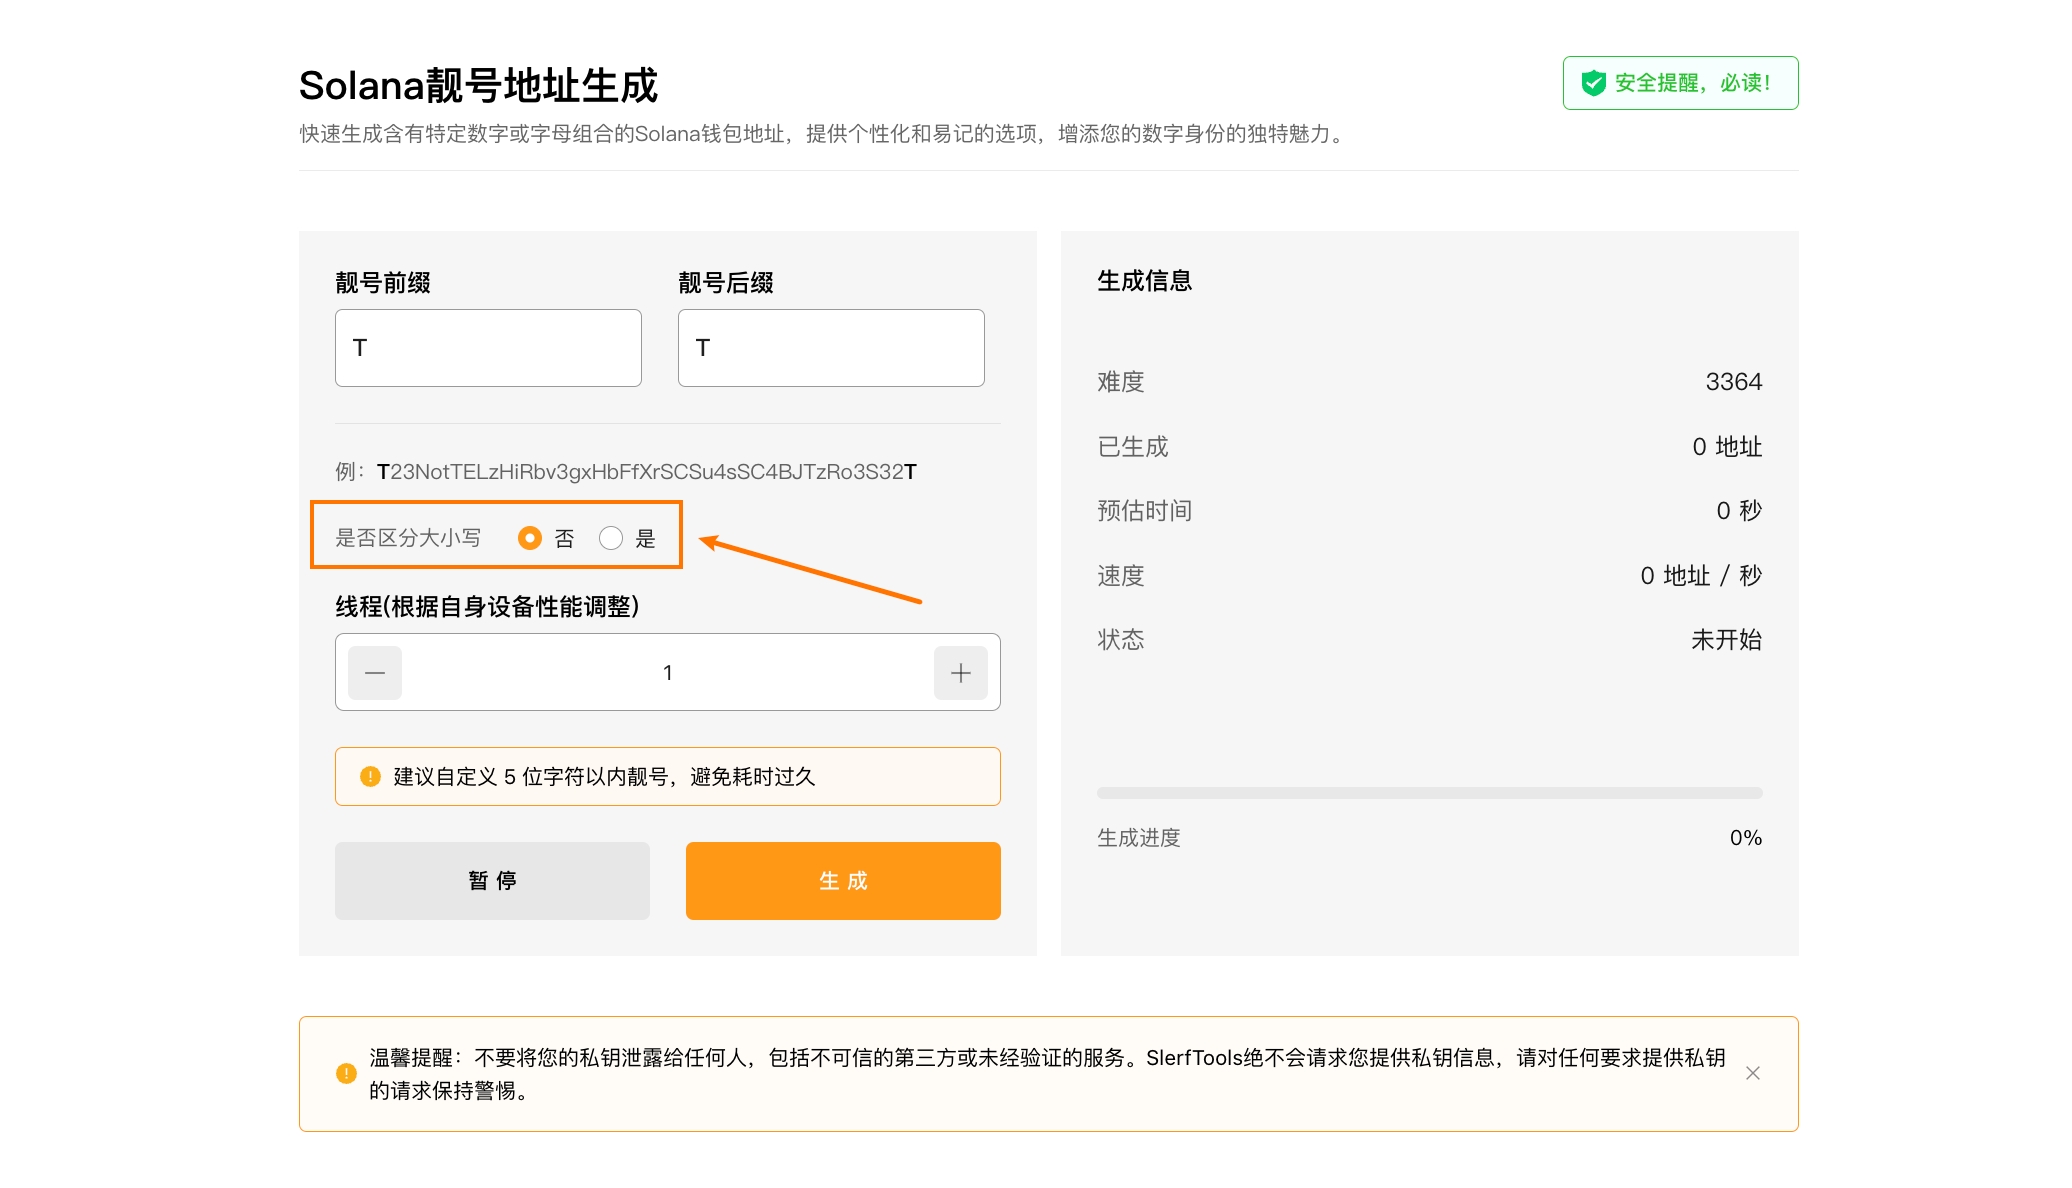2072x1188 pixels.
Task: Decrease thread count with minus button
Action: point(375,673)
